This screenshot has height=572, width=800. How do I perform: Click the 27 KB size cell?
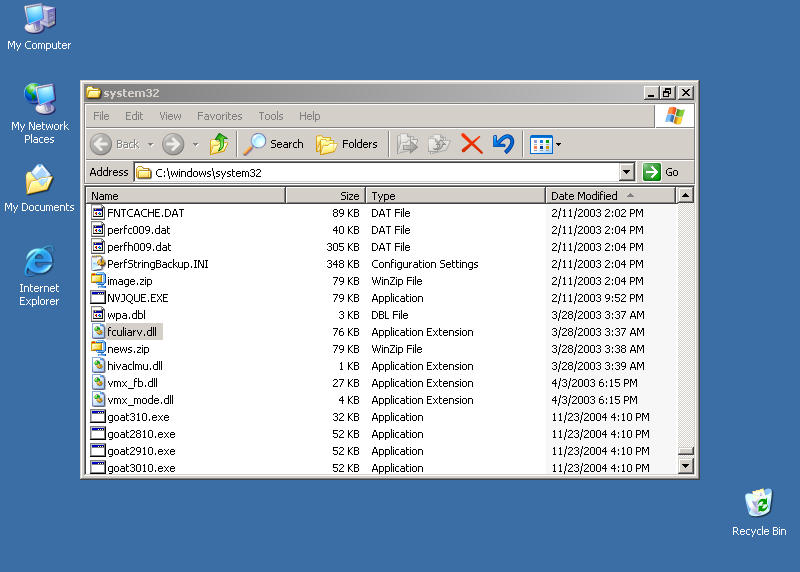(x=346, y=383)
